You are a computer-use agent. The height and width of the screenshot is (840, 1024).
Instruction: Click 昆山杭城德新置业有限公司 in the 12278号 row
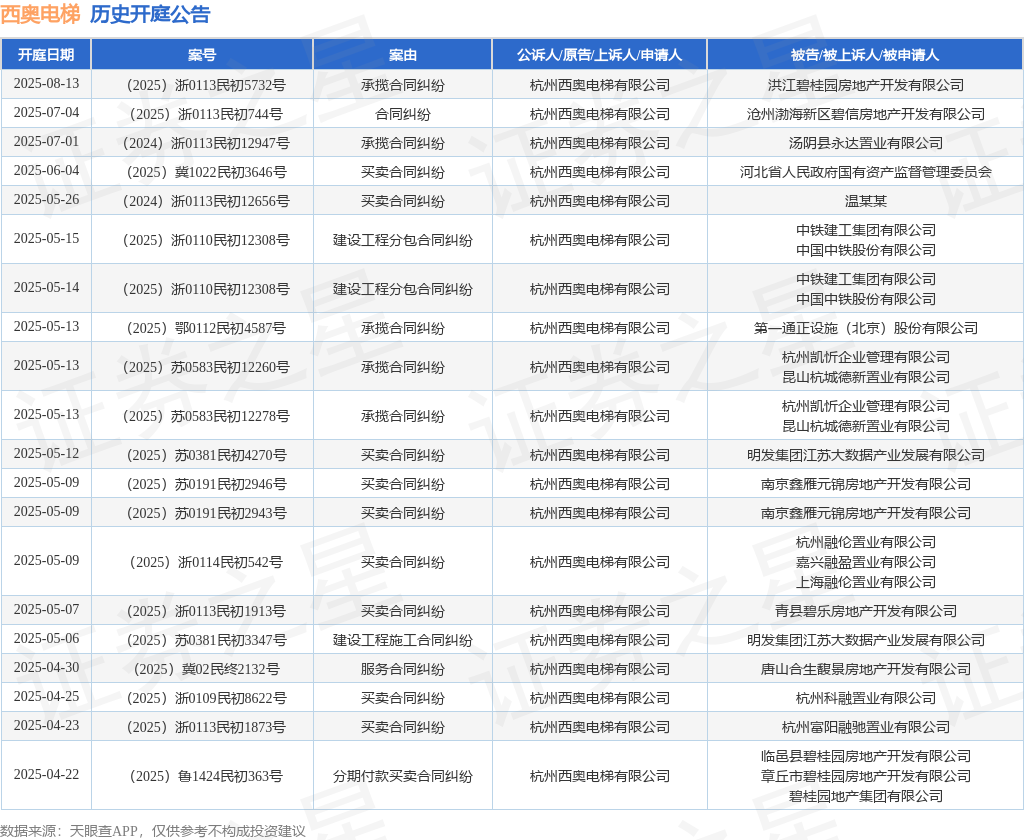865,426
